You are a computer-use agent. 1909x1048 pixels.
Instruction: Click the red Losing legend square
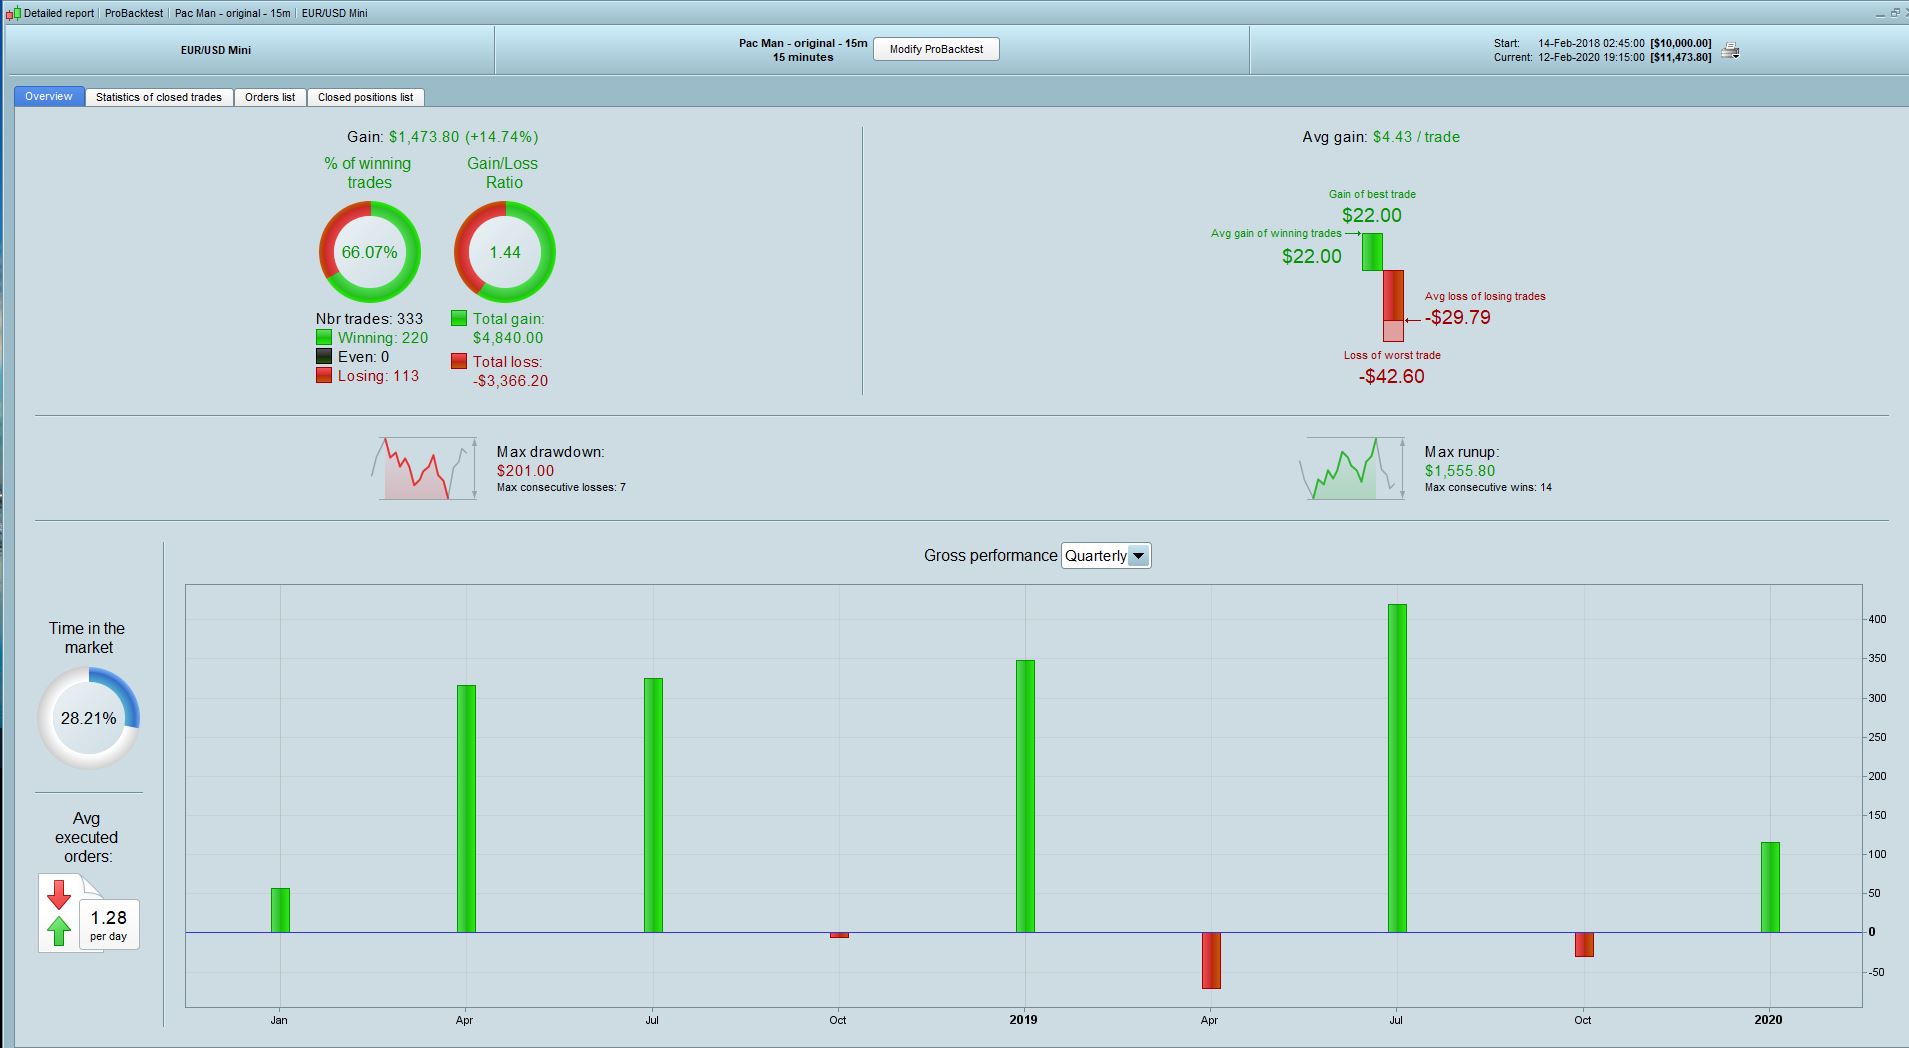324,376
